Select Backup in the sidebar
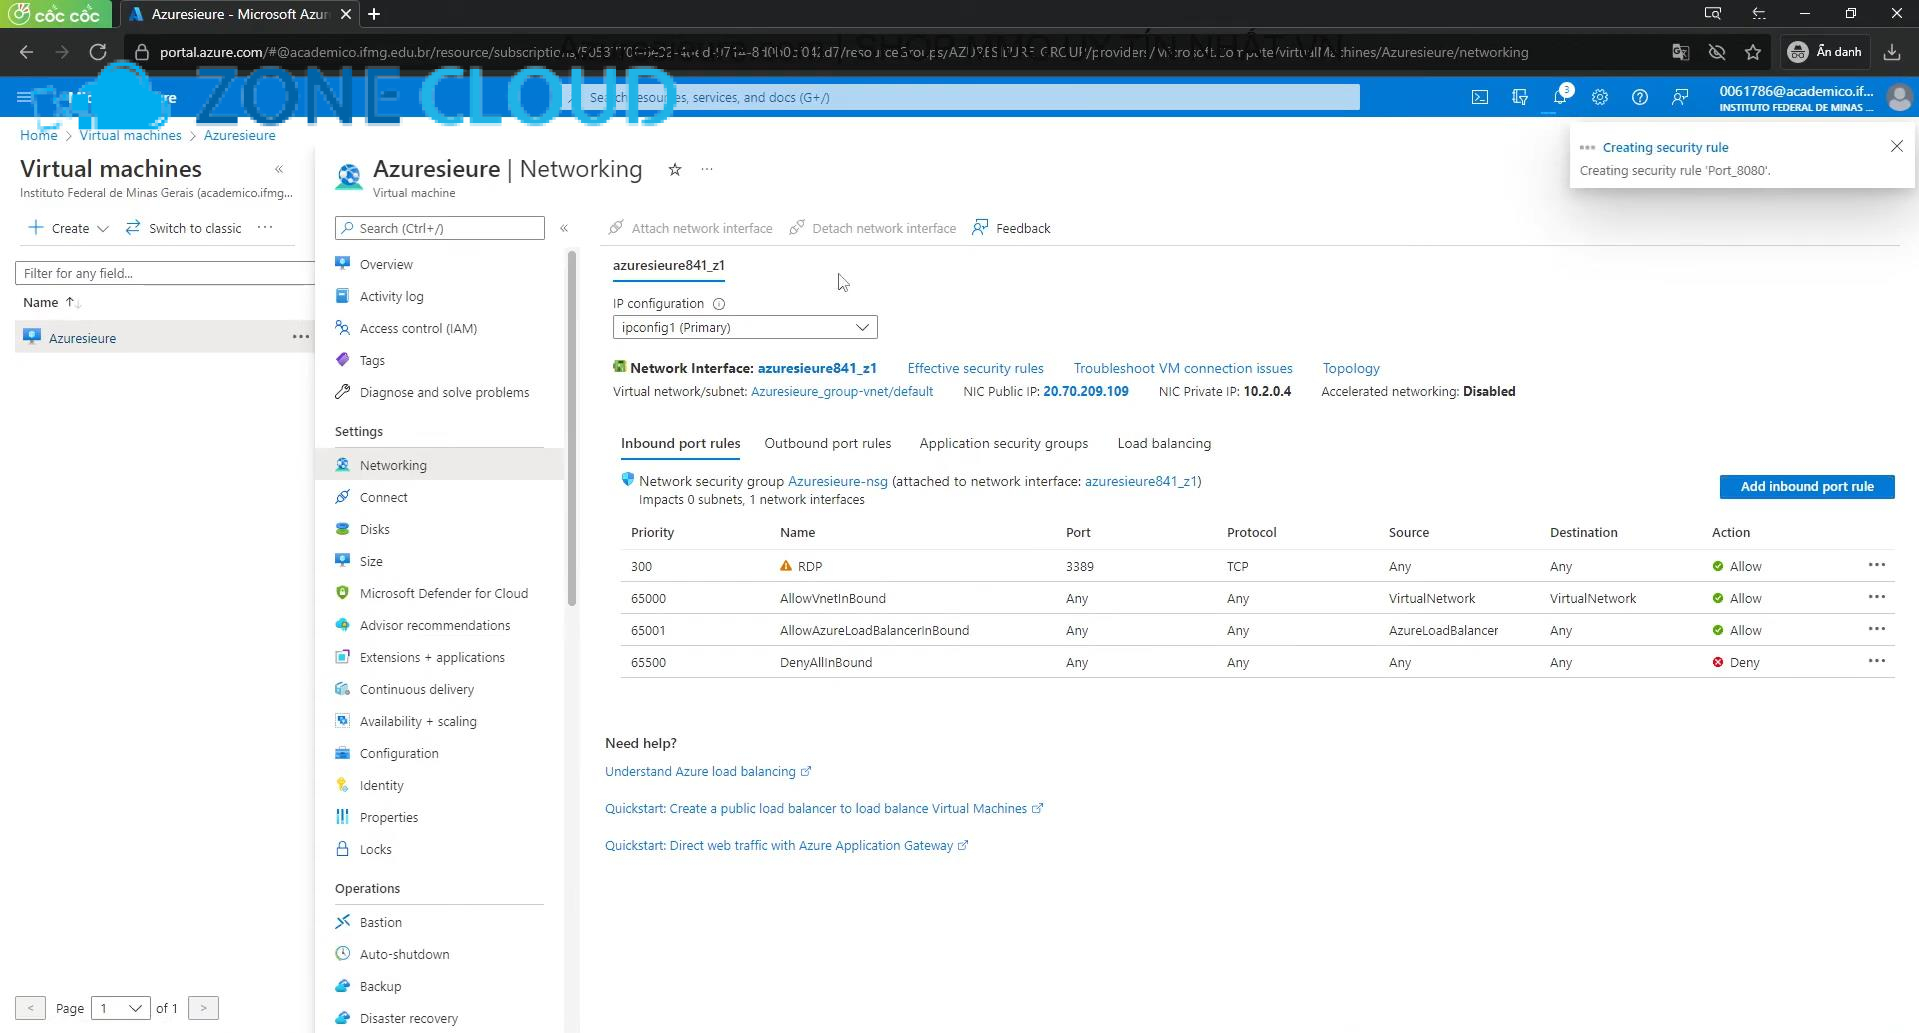The image size is (1919, 1033). tap(379, 985)
